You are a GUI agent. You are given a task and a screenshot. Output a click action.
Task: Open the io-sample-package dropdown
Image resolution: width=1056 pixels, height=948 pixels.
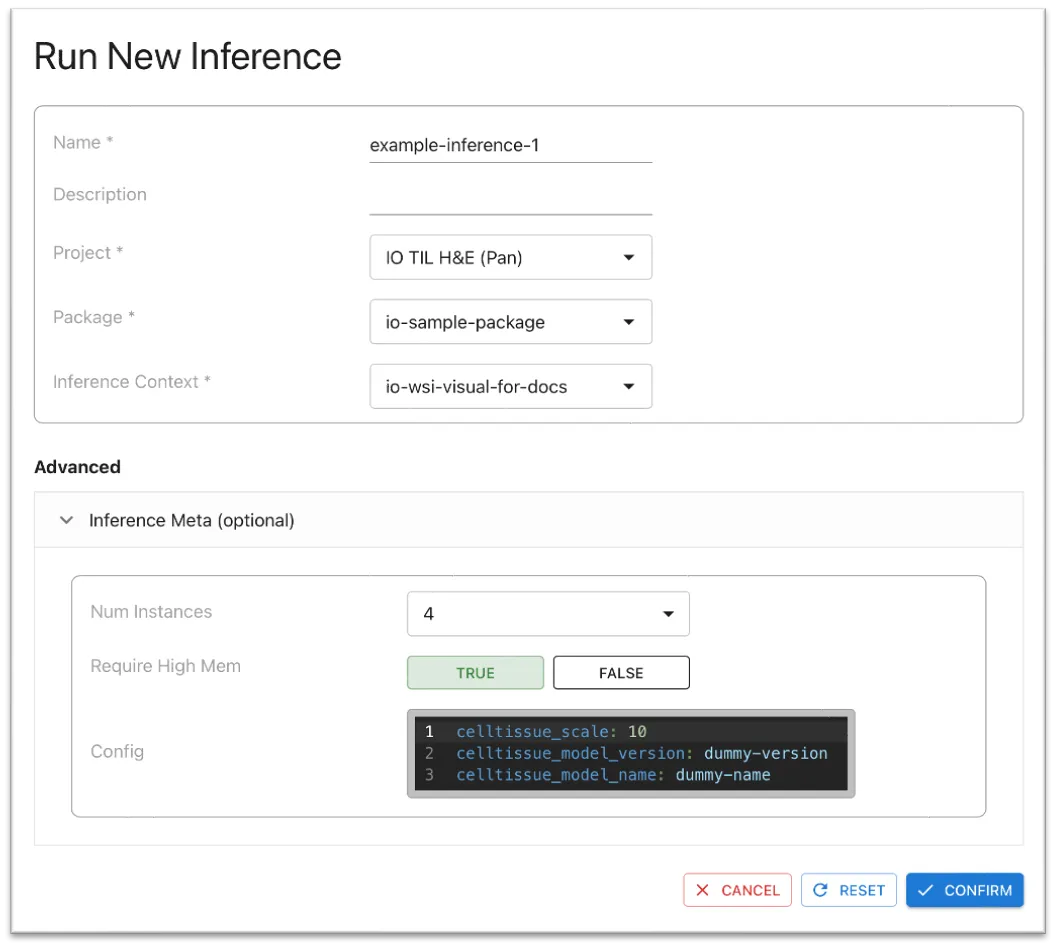[x=500, y=322]
